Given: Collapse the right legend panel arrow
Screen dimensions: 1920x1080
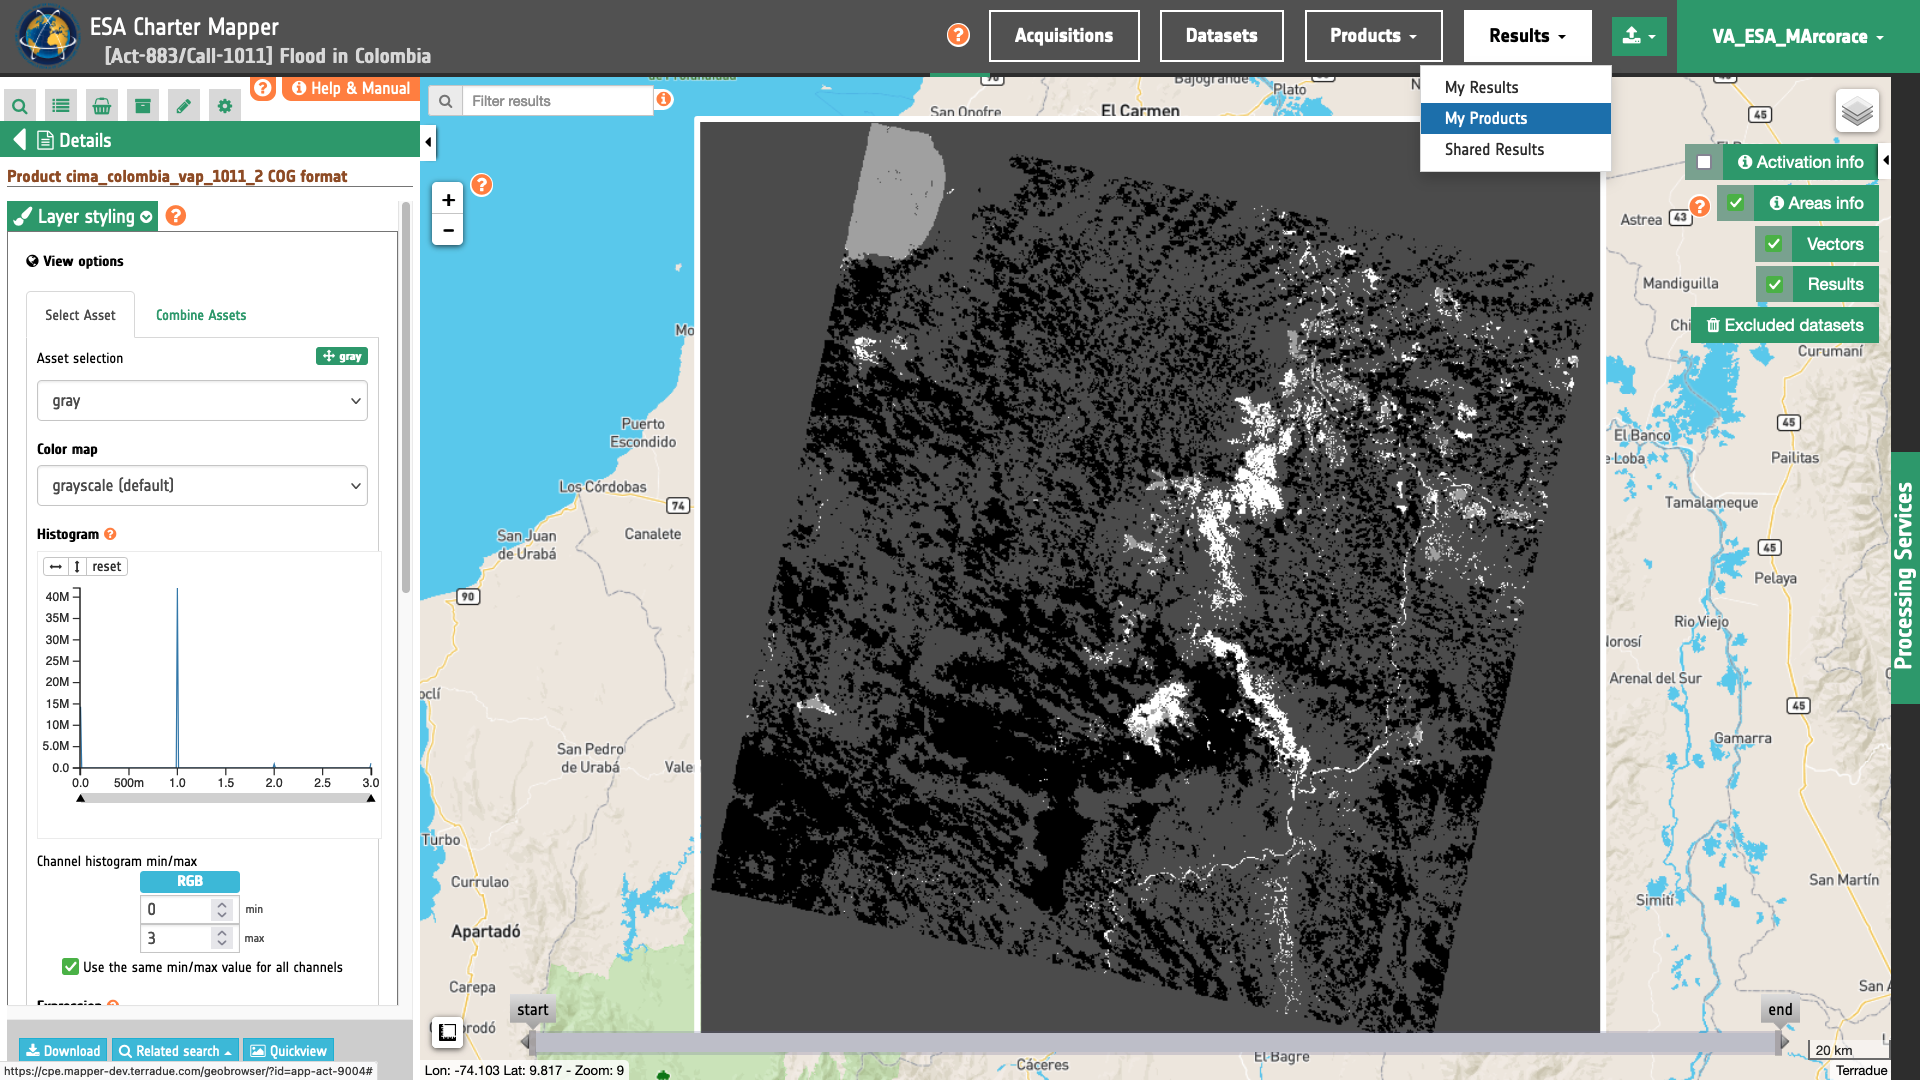Looking at the screenshot, I should pos(1885,160).
